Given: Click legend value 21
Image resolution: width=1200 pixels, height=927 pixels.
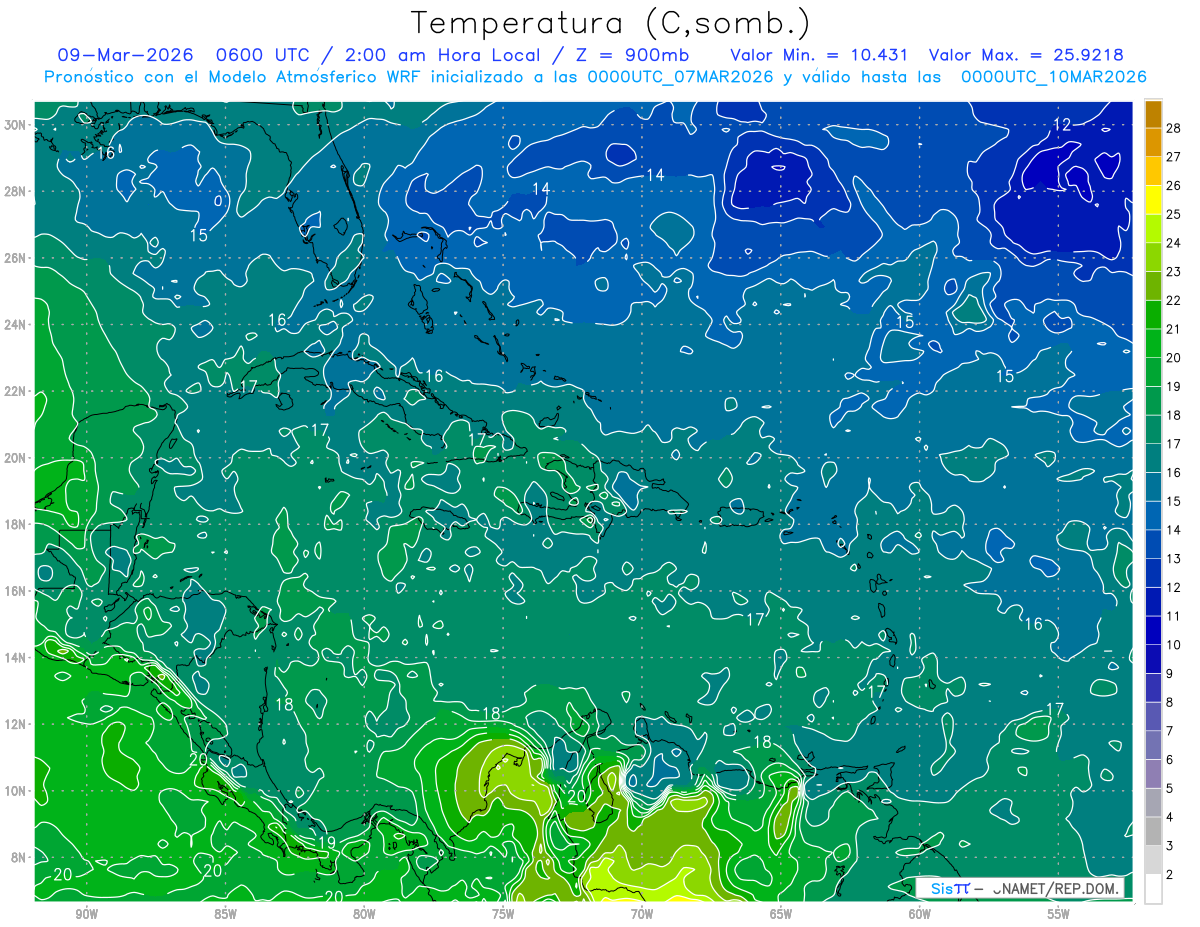Looking at the screenshot, I should click(x=1174, y=329).
